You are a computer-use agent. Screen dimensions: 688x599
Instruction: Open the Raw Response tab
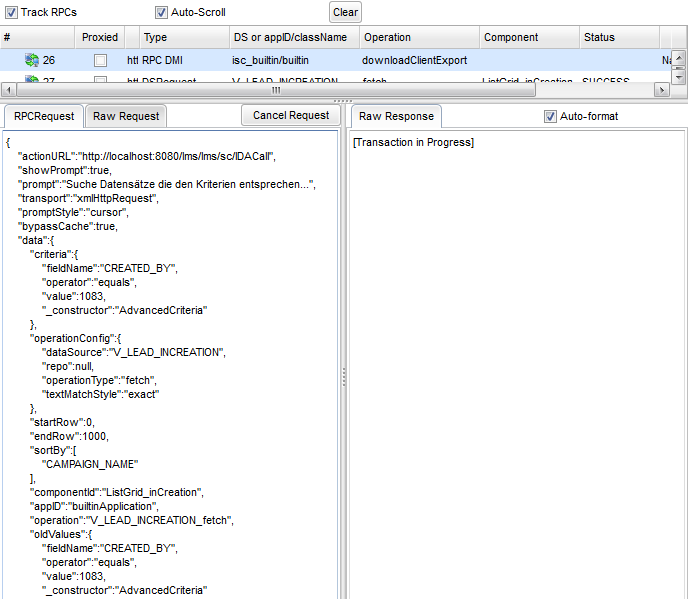point(396,116)
